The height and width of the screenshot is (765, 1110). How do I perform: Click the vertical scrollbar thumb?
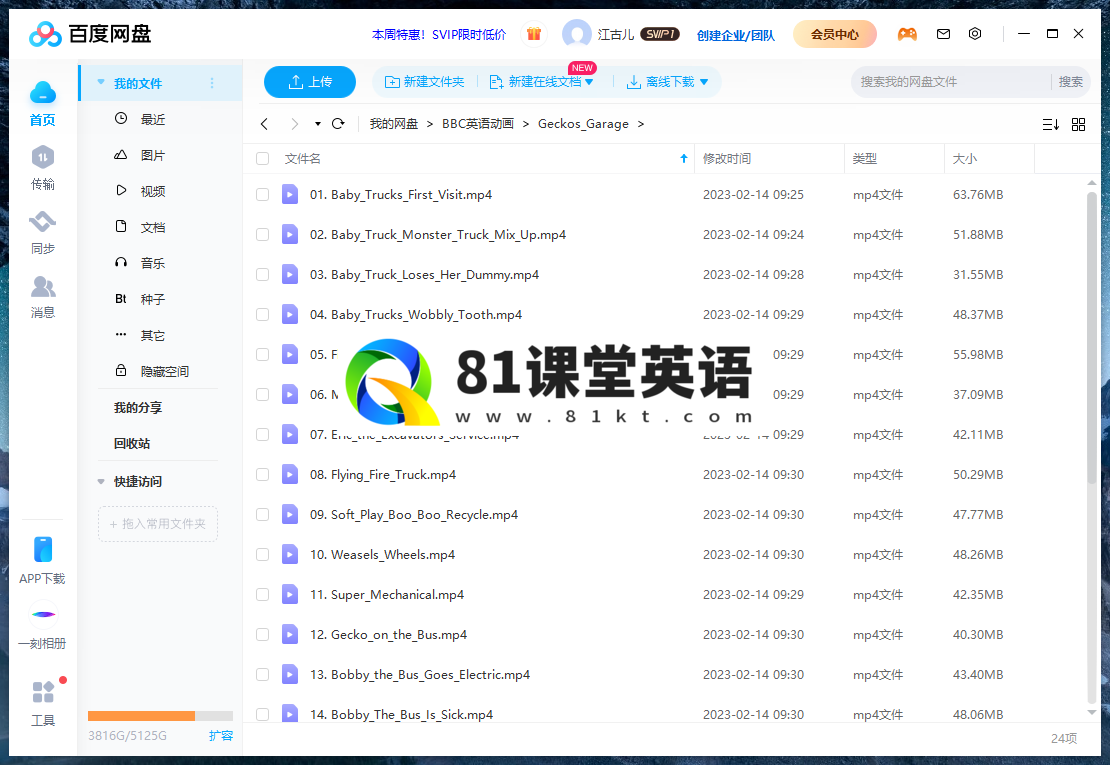pyautogui.click(x=1091, y=340)
